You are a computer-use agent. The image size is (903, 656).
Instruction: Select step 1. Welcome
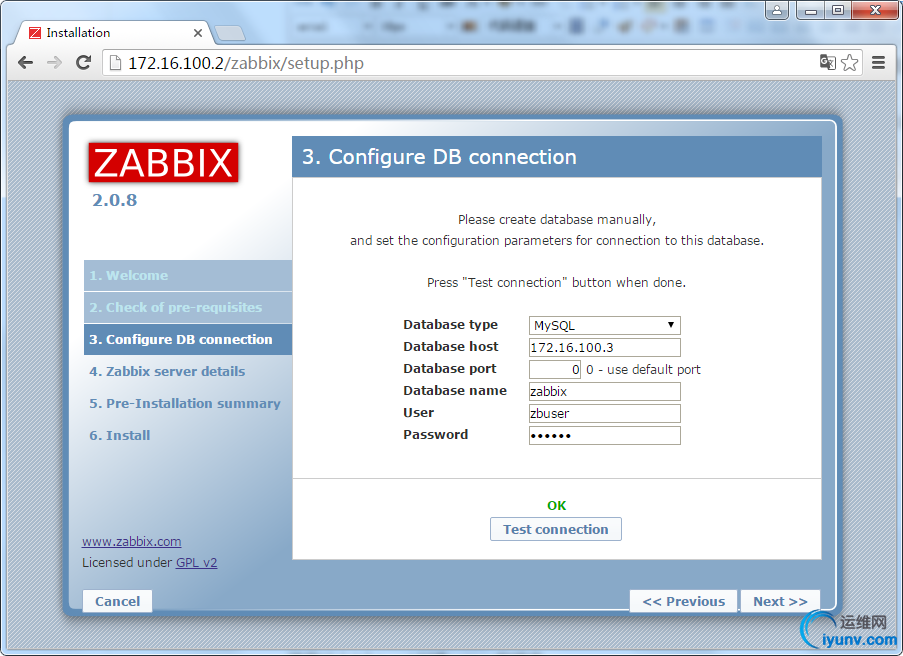(x=188, y=275)
